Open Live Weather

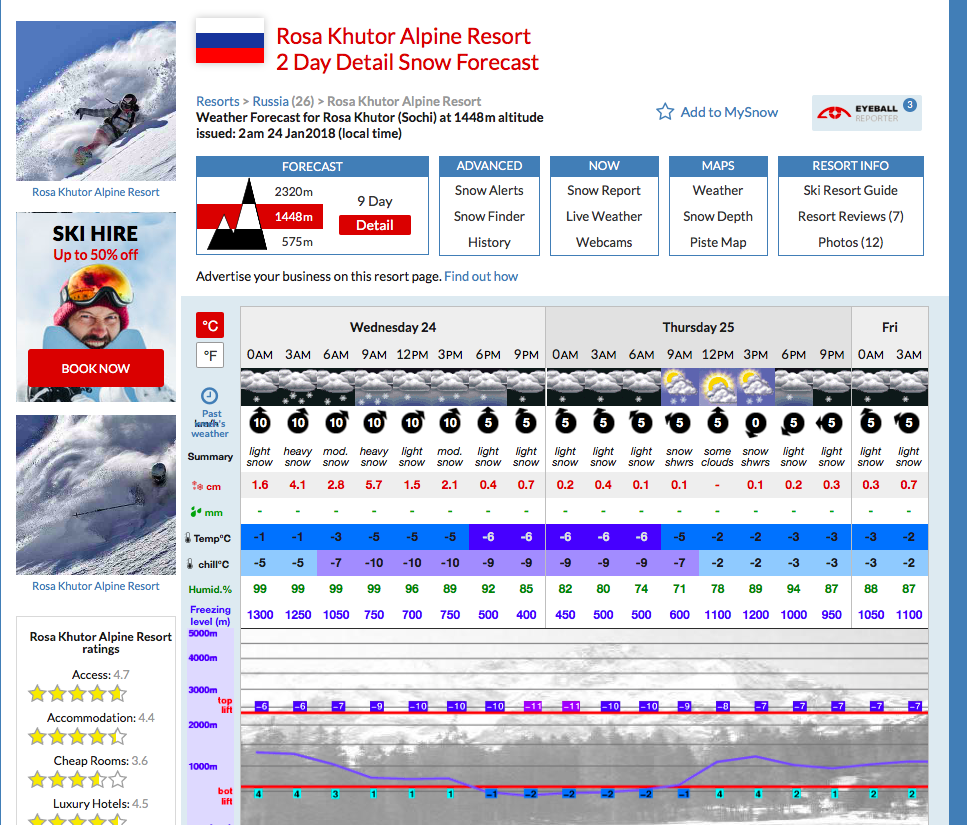[x=604, y=216]
